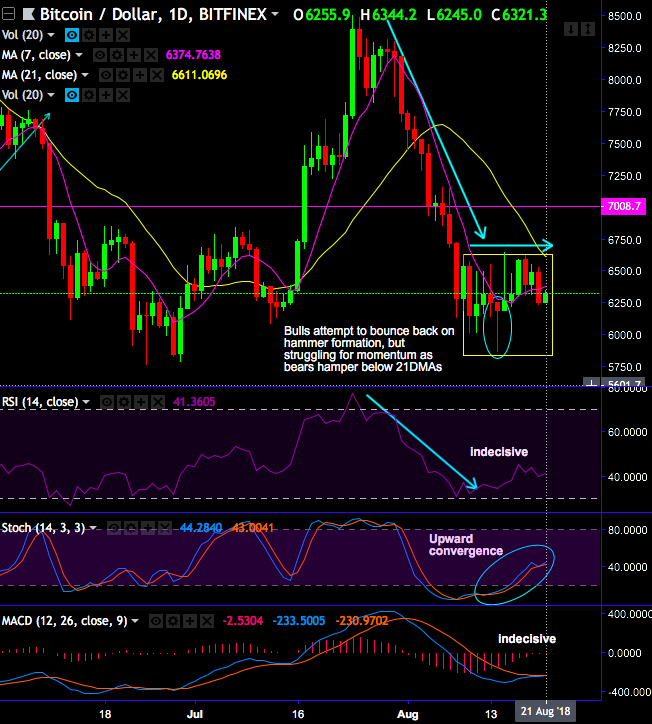Click the open price value O 6255.9
This screenshot has height=724, width=652.
tap(322, 15)
